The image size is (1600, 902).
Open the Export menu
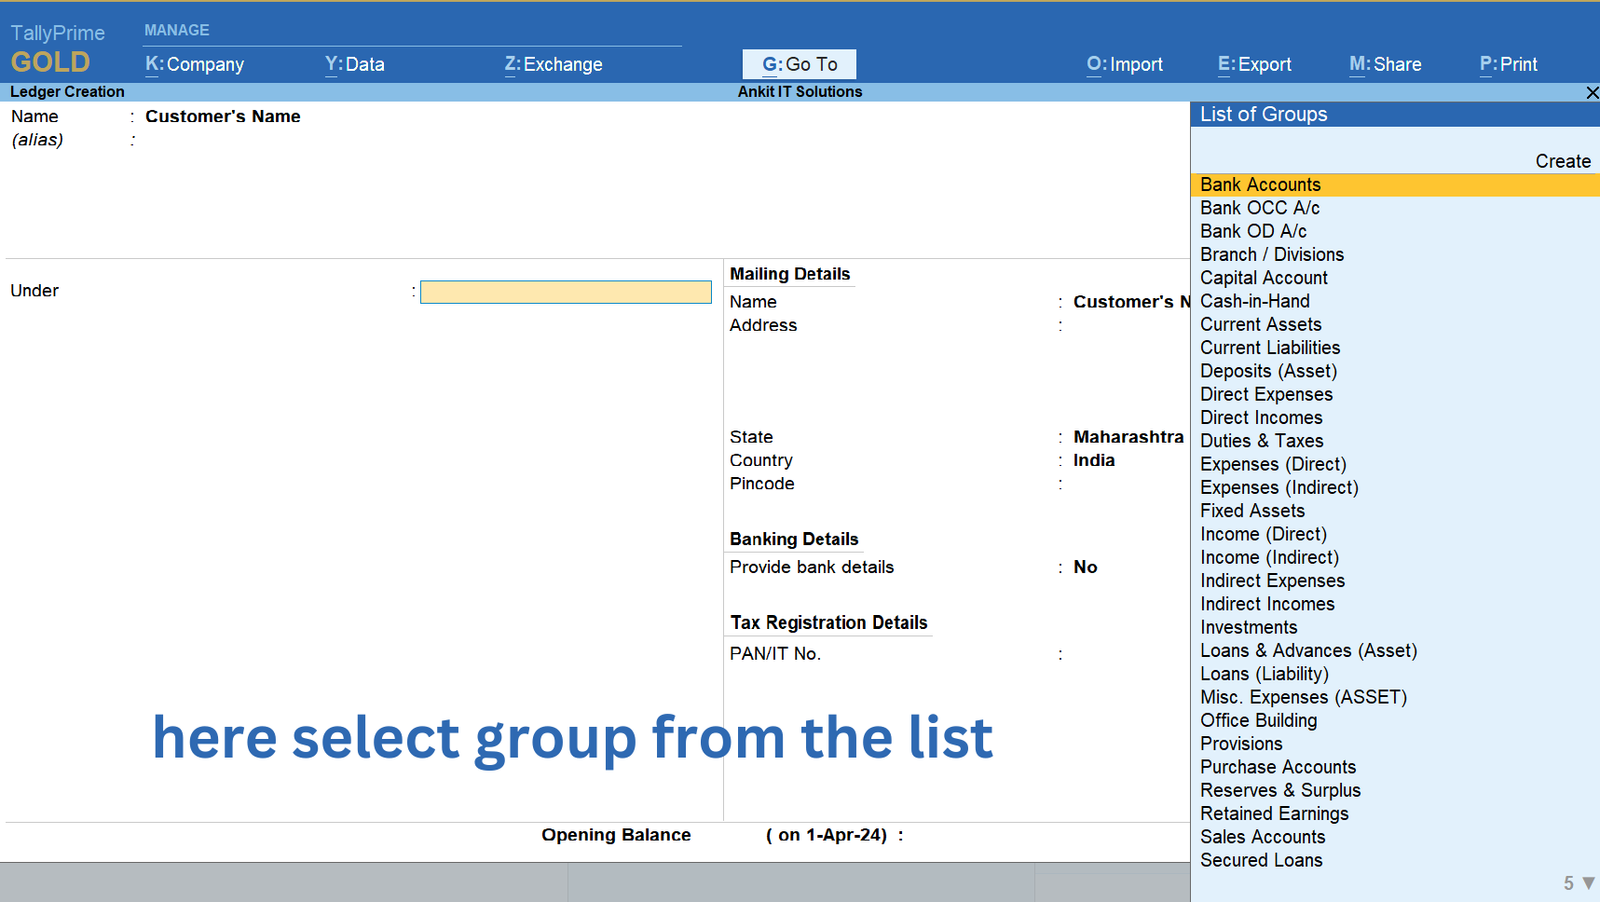[x=1254, y=64]
